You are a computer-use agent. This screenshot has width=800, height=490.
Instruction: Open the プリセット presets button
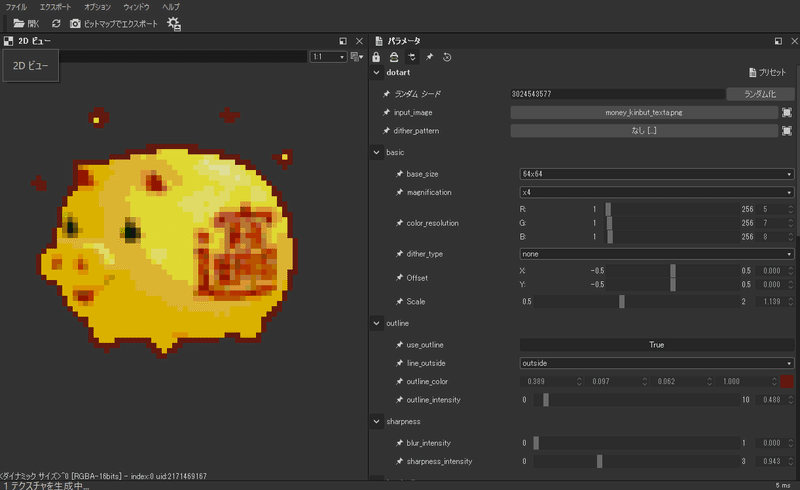tap(767, 72)
